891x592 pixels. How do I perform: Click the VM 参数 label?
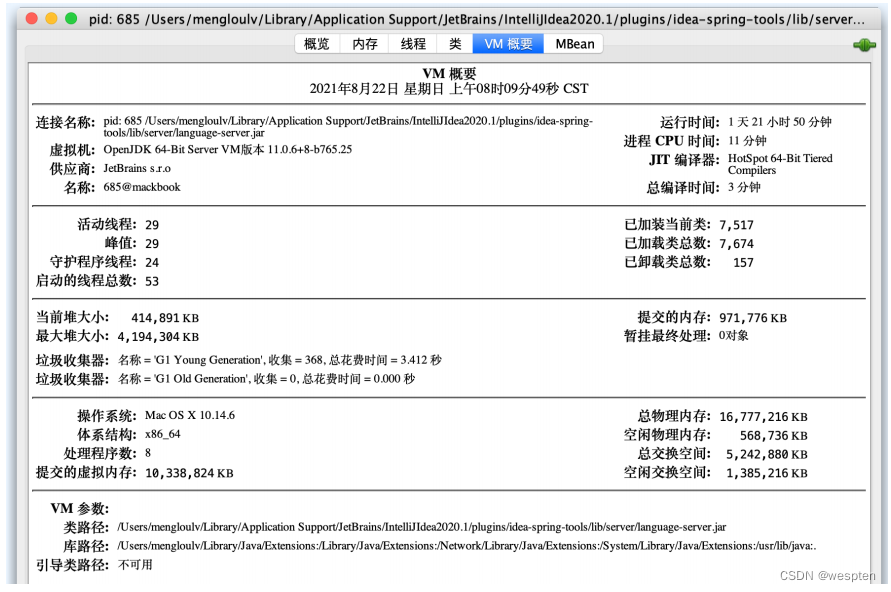[x=80, y=508]
